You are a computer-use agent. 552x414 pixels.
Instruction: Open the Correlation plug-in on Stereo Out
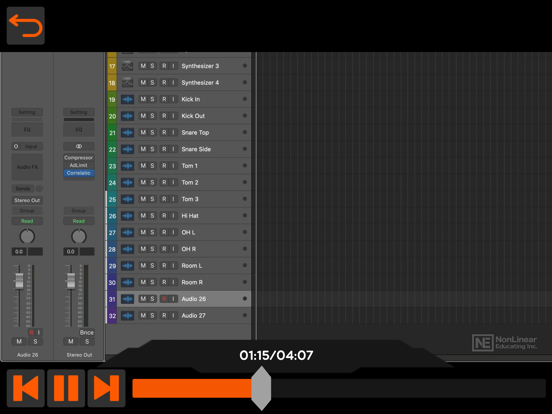click(79, 173)
